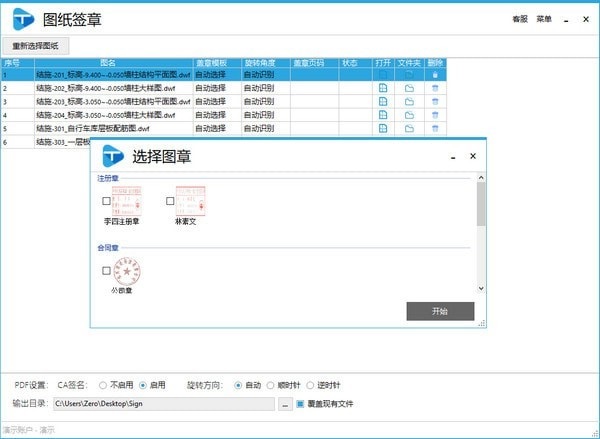This screenshot has height=439, width=600.
Task: Enable the 公司章 checkbox
Action: [107, 271]
